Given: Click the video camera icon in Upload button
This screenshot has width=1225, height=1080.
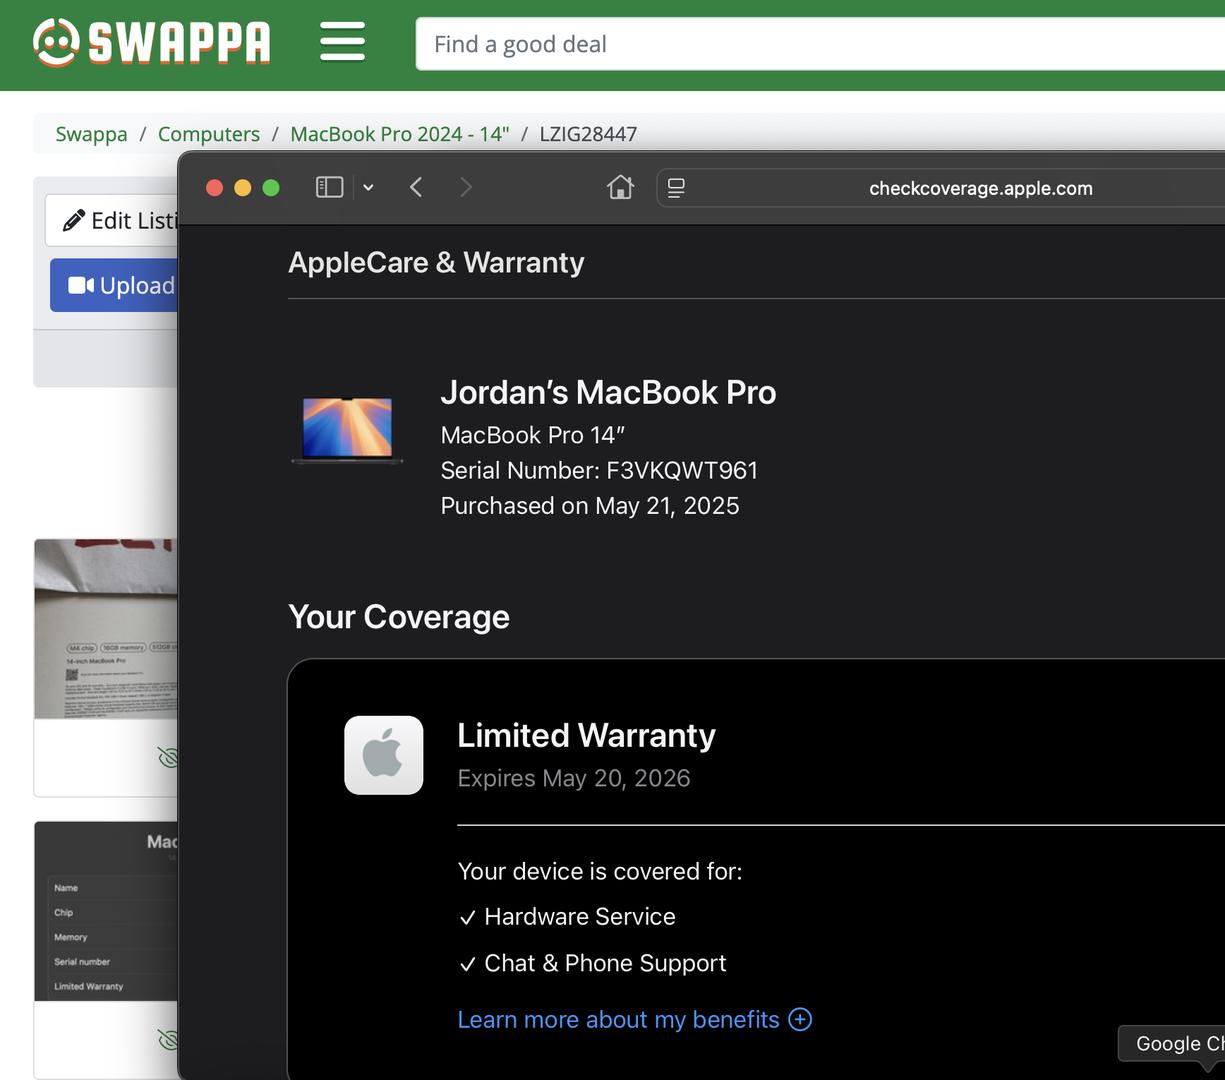Looking at the screenshot, I should click(x=81, y=286).
